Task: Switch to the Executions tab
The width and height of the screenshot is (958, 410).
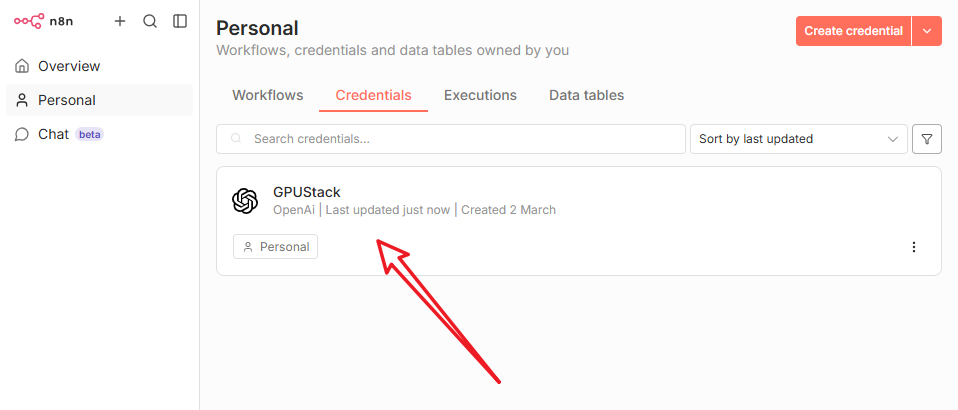Action: point(480,95)
